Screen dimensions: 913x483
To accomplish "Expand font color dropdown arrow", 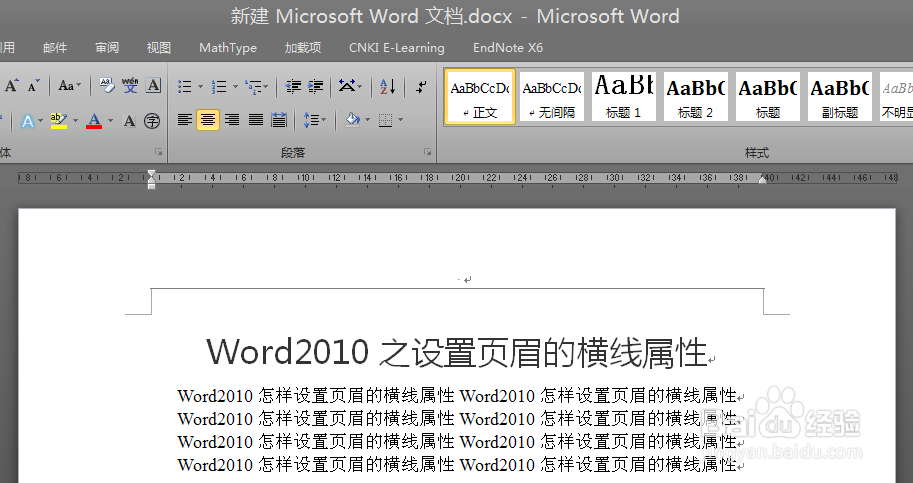I will pos(110,120).
